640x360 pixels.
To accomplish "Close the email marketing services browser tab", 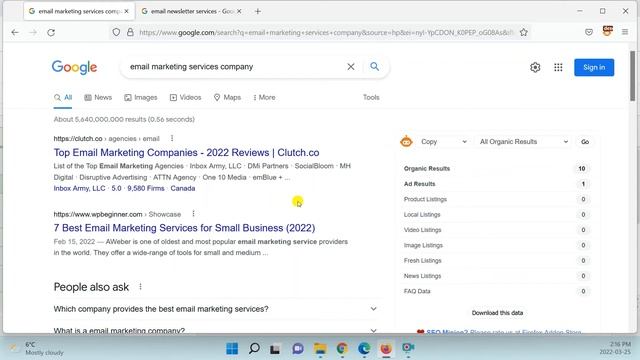I will pyautogui.click(x=127, y=11).
